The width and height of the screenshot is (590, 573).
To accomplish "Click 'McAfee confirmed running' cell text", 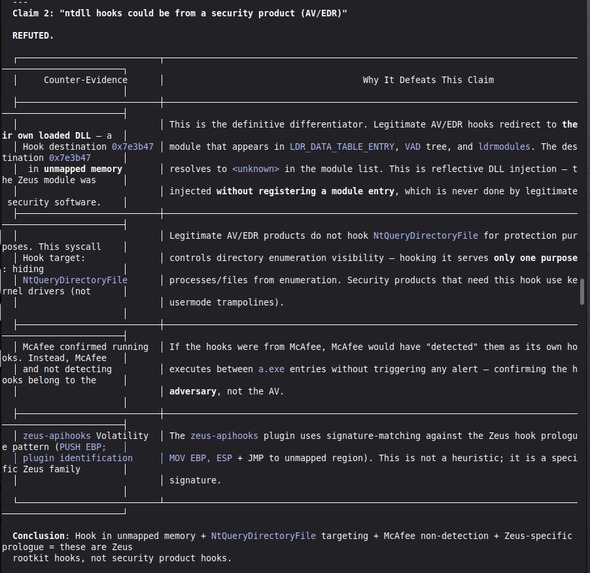I will tap(85, 347).
